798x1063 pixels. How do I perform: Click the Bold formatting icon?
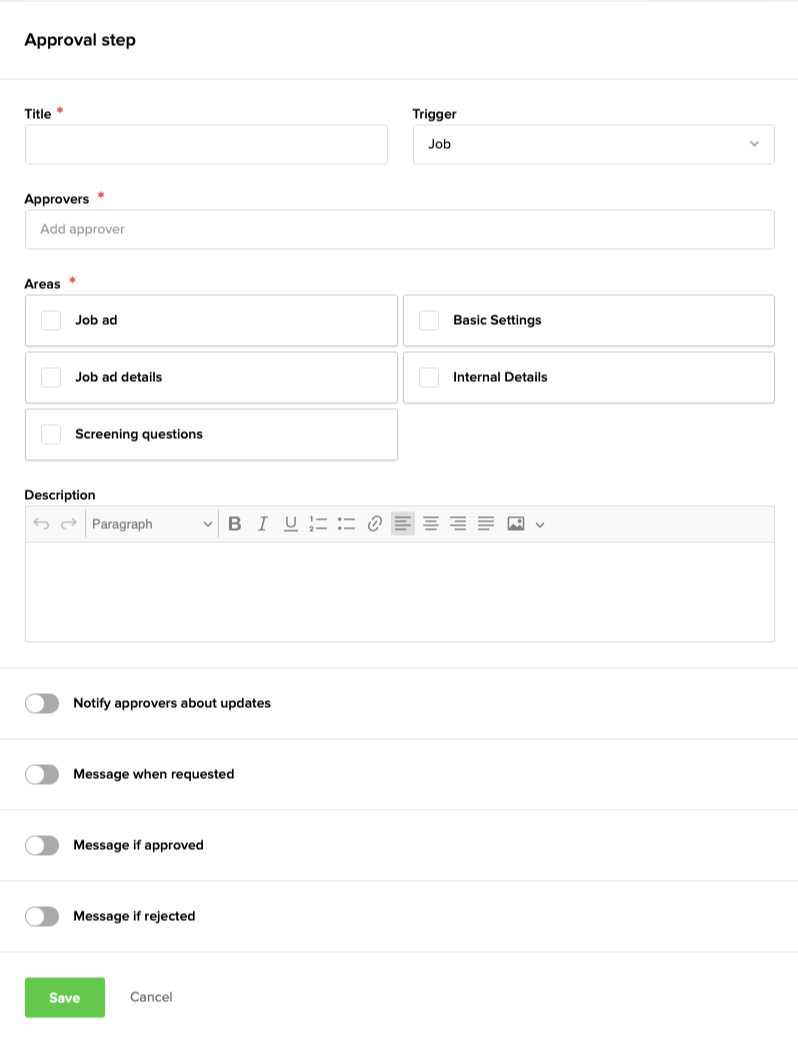235,524
